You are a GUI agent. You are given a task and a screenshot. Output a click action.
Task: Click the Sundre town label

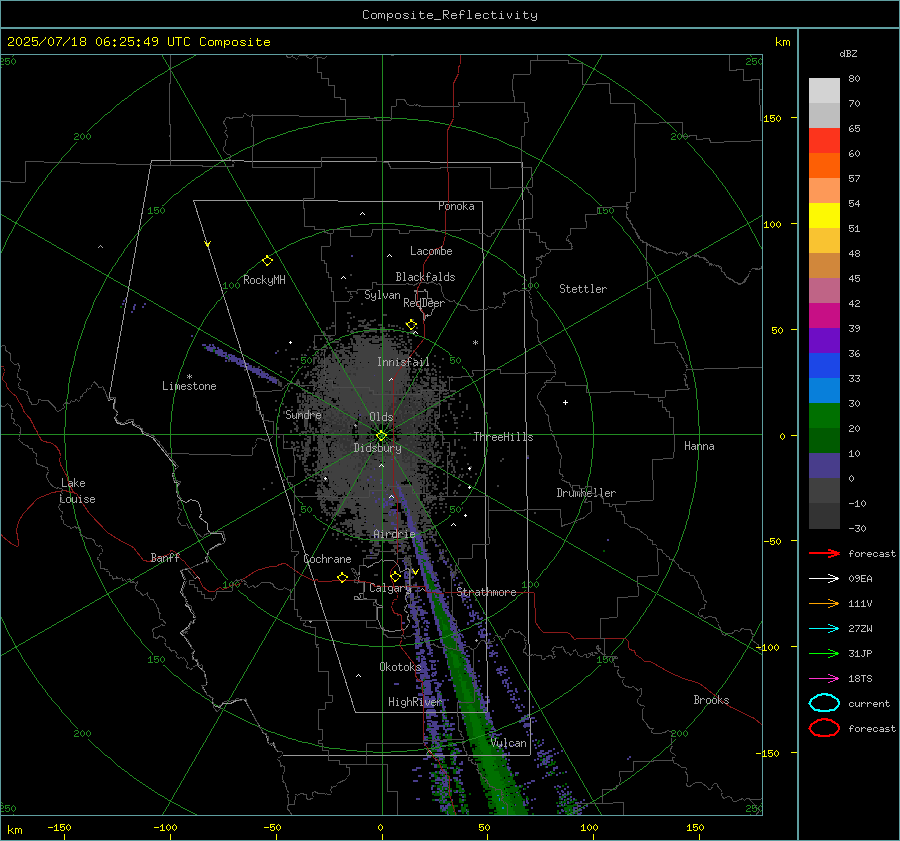303,414
